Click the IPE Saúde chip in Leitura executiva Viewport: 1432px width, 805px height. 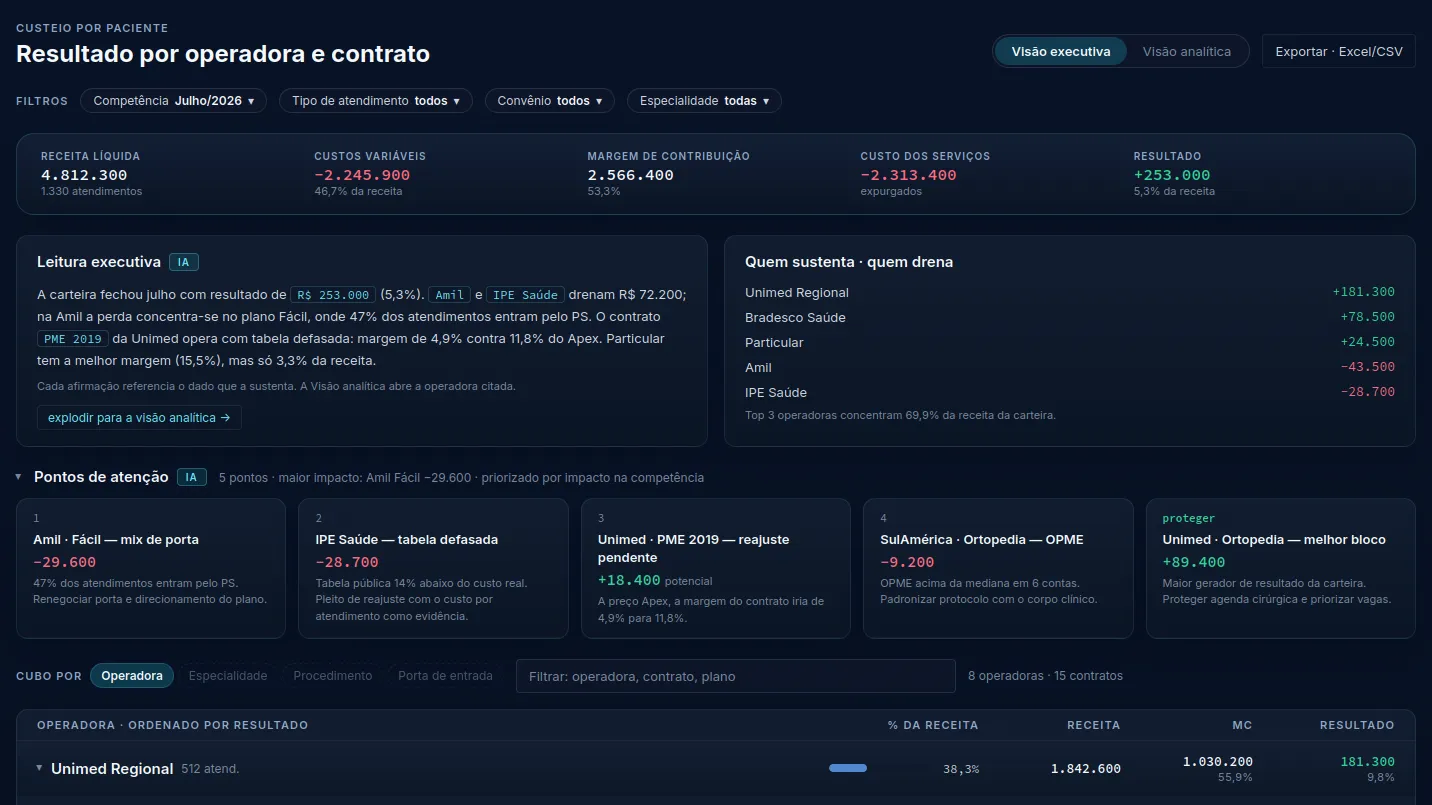tap(526, 295)
